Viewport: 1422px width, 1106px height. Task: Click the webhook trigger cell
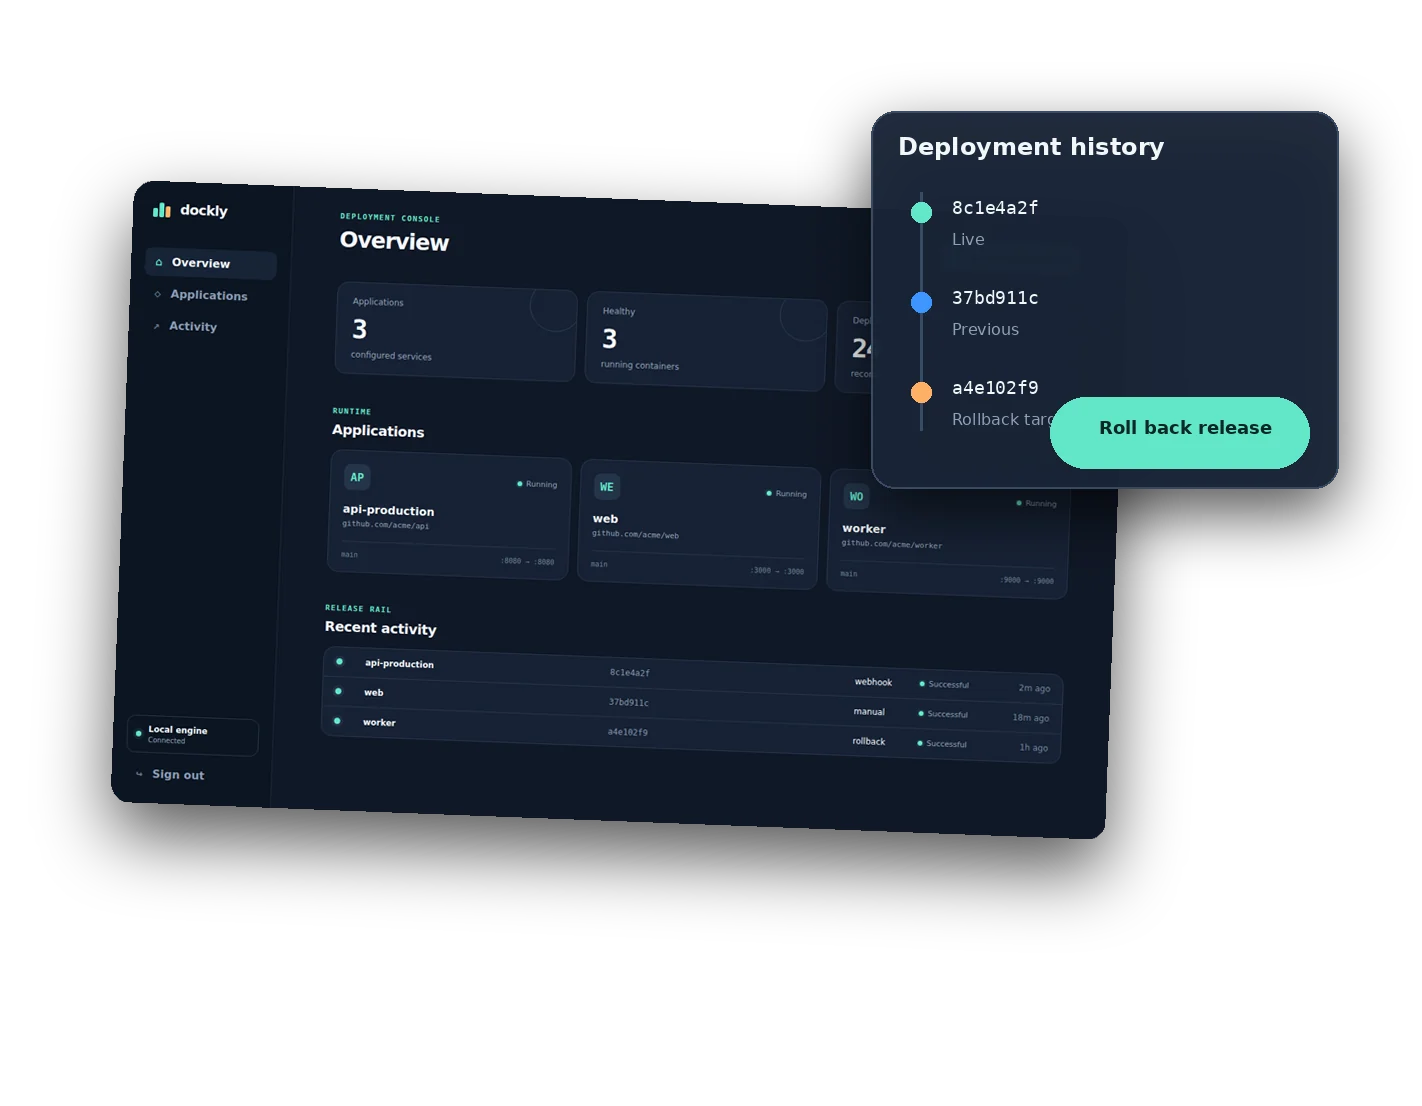(x=873, y=682)
